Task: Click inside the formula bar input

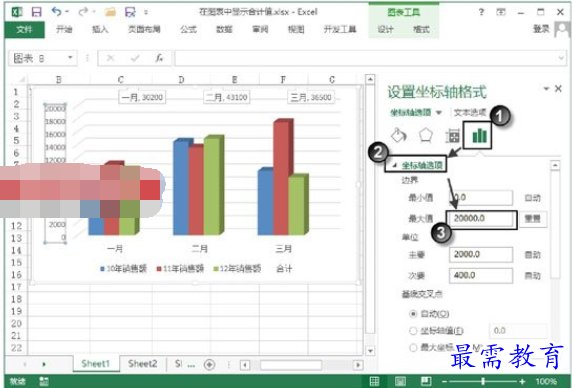Action: point(366,58)
